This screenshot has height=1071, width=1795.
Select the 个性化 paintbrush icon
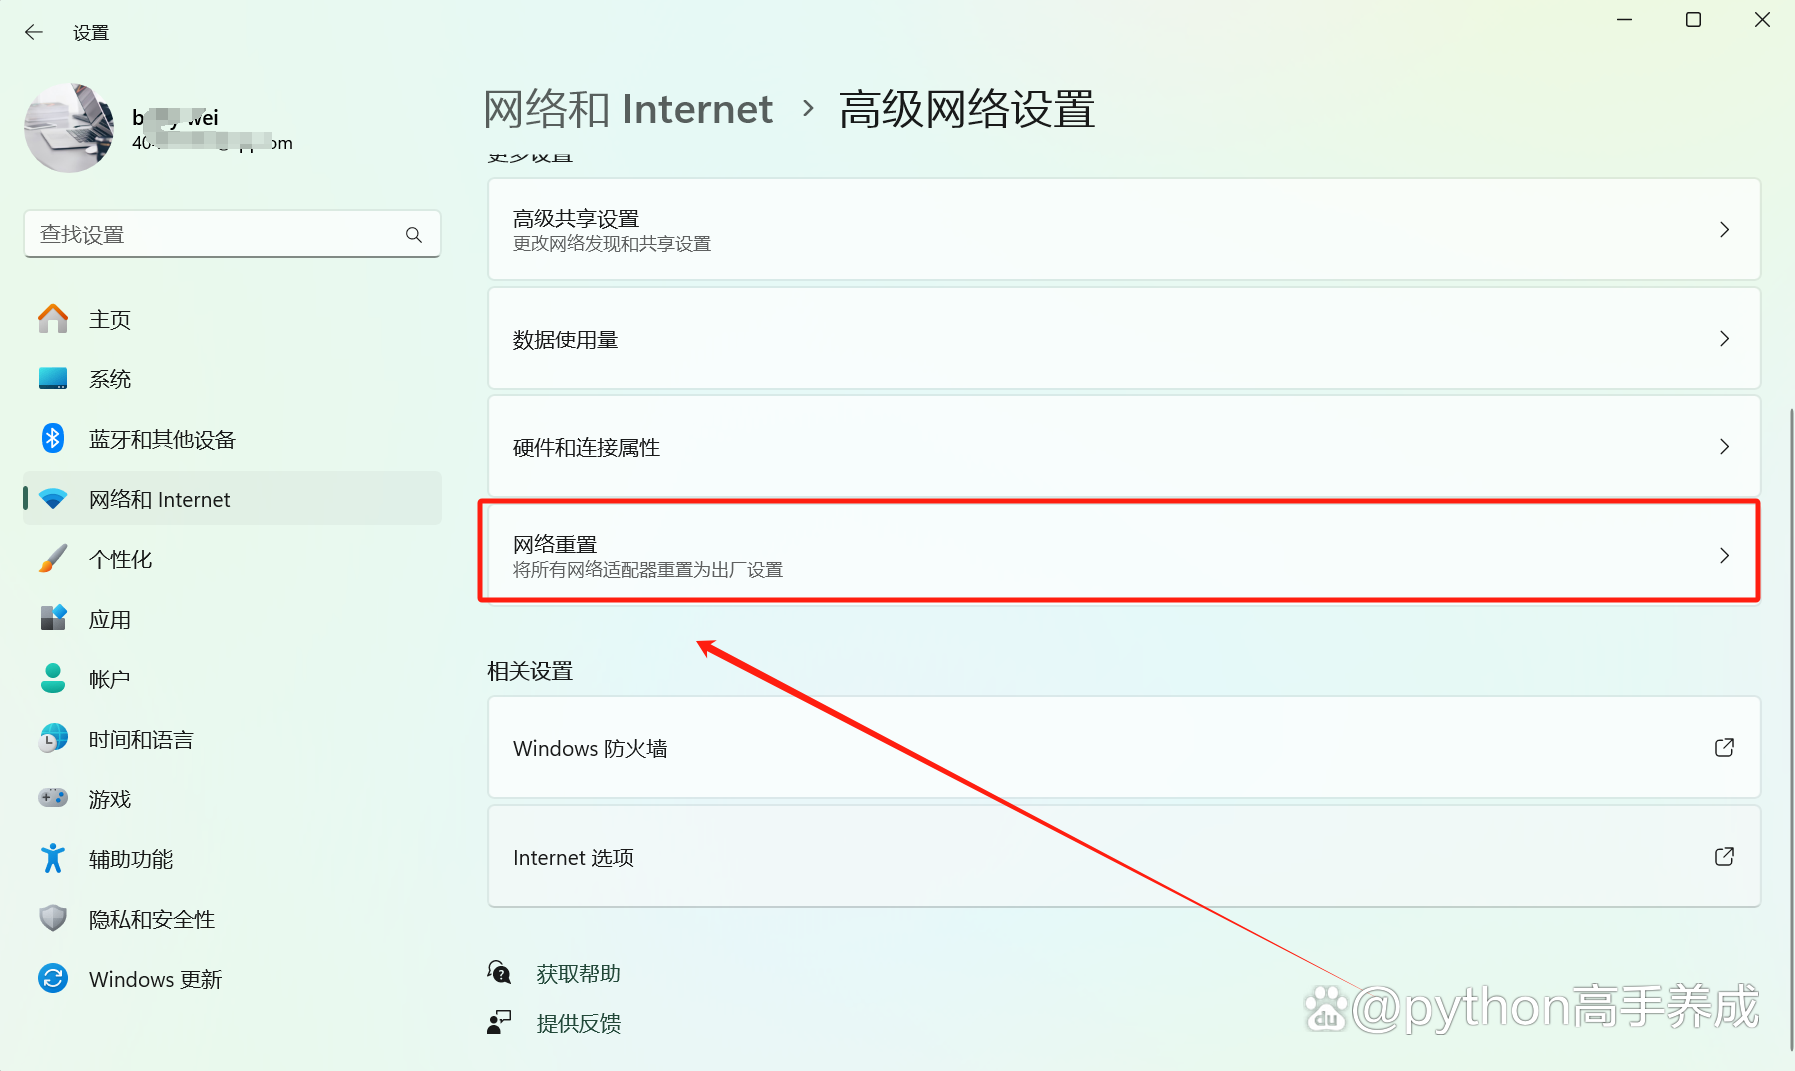(53, 559)
